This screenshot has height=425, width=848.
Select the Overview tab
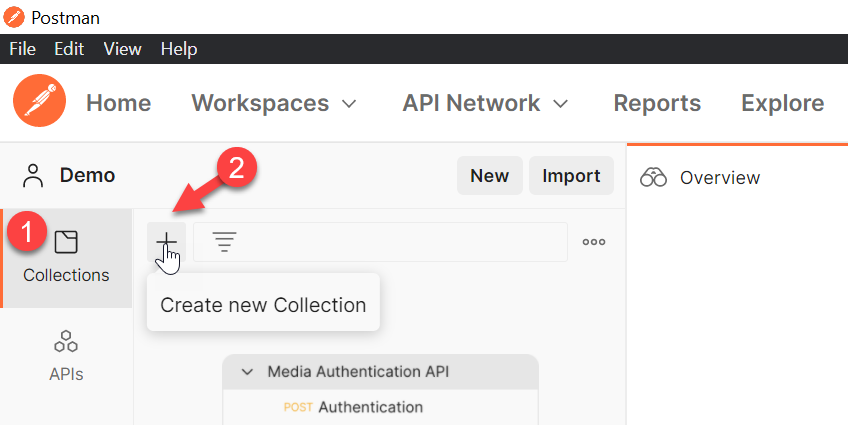(700, 177)
